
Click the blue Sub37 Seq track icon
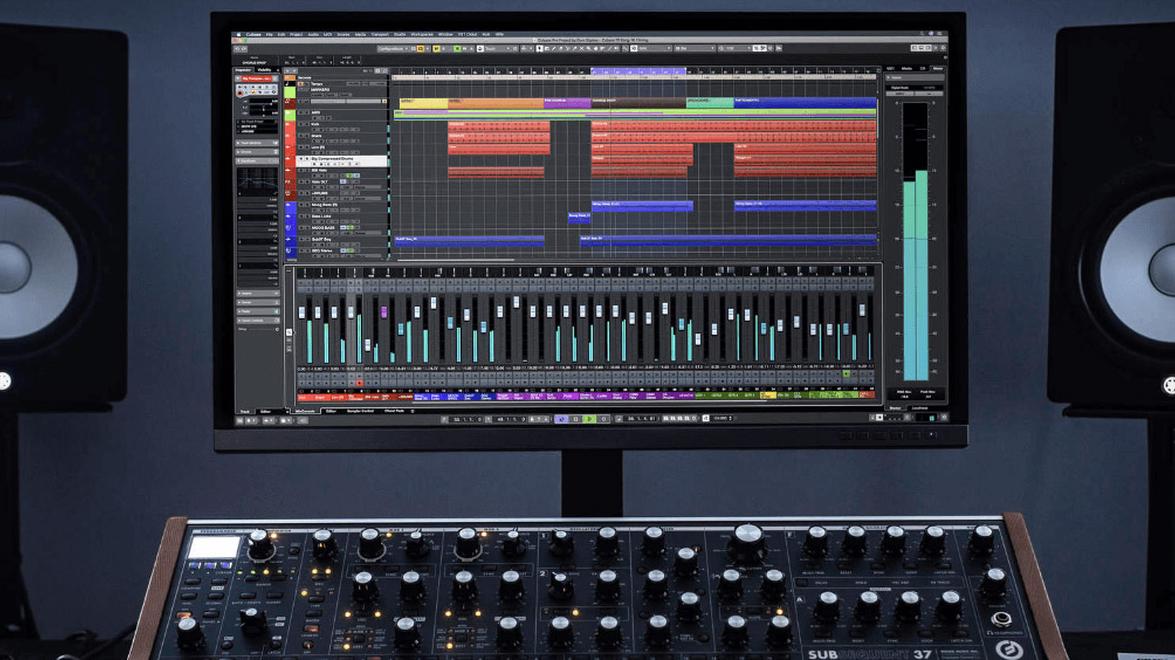point(290,239)
